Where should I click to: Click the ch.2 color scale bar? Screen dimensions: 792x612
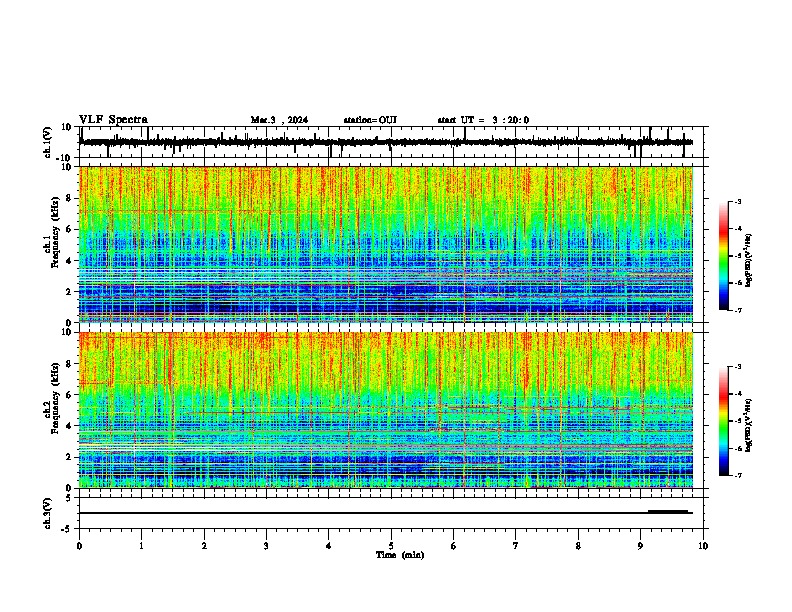724,421
